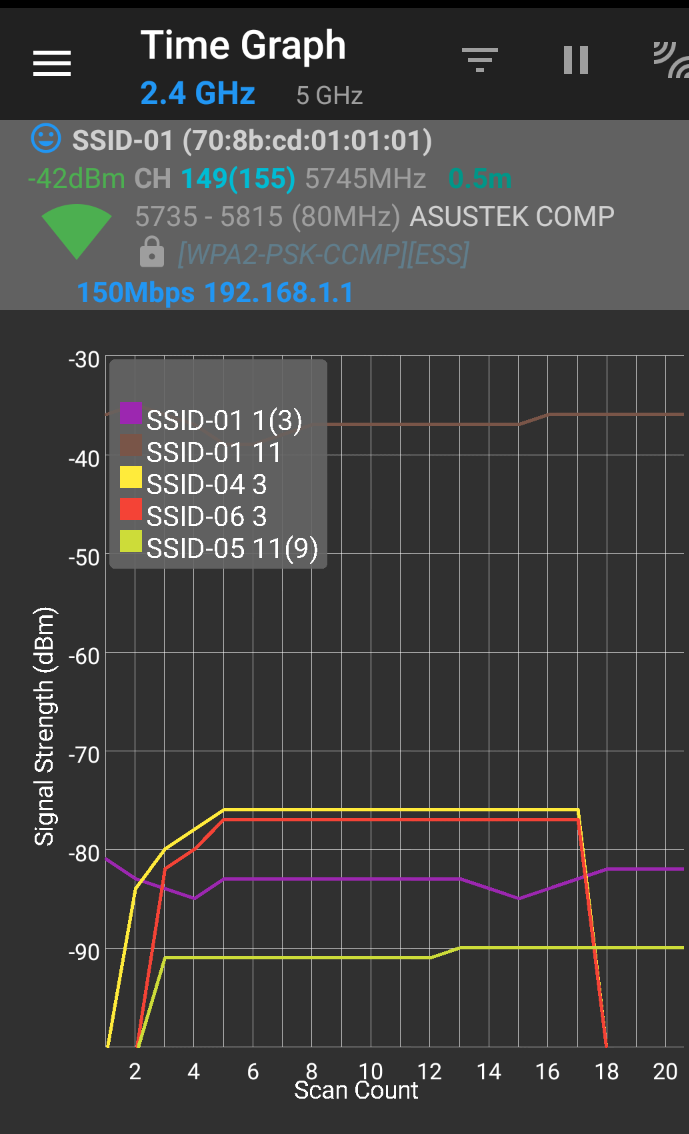Tap the 150Mbps 192.168.1.1 link info
The image size is (689, 1134).
[x=215, y=294]
